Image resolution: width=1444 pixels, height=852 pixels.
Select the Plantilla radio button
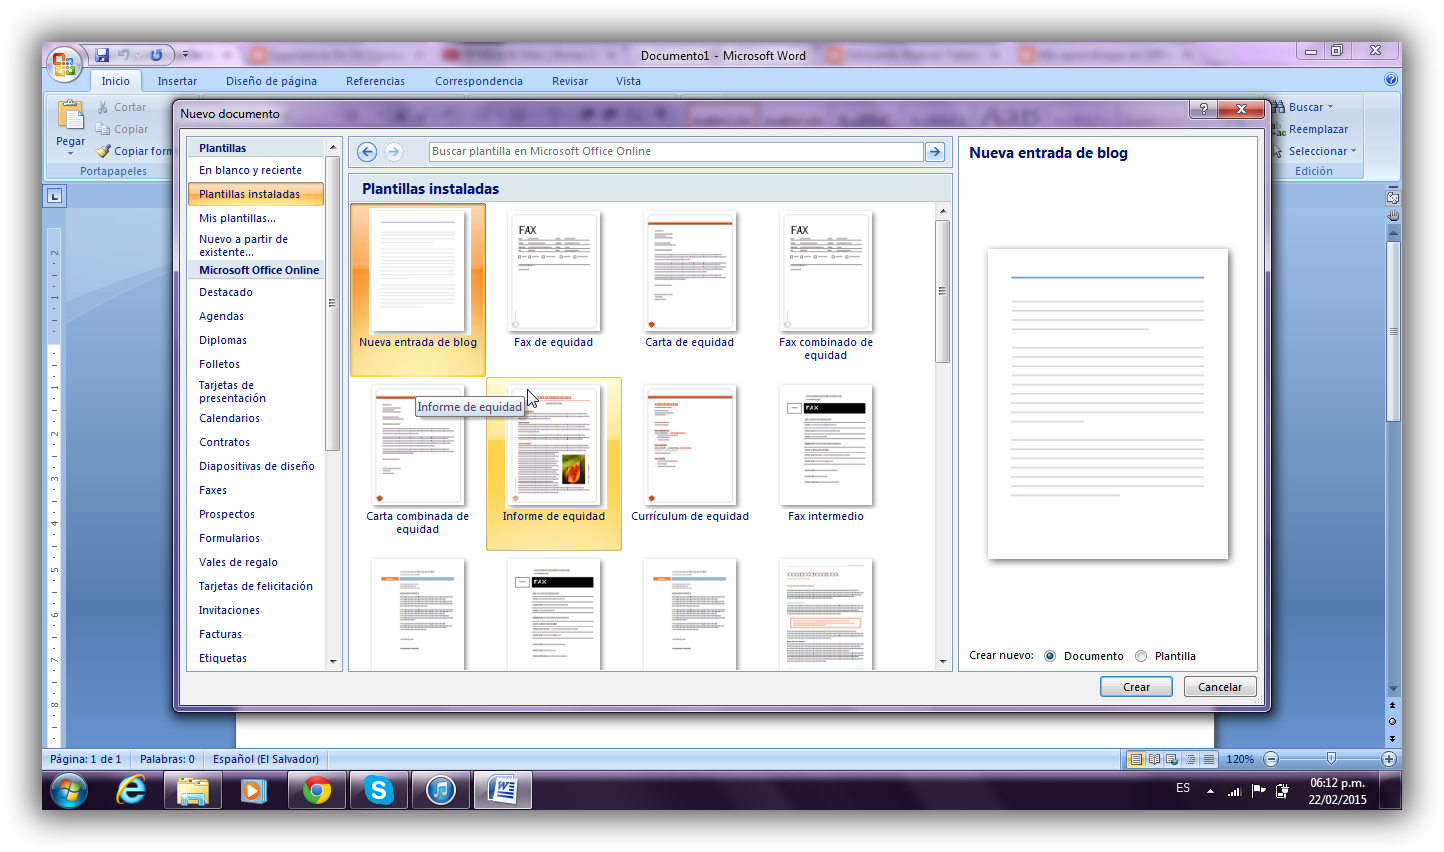click(1140, 656)
